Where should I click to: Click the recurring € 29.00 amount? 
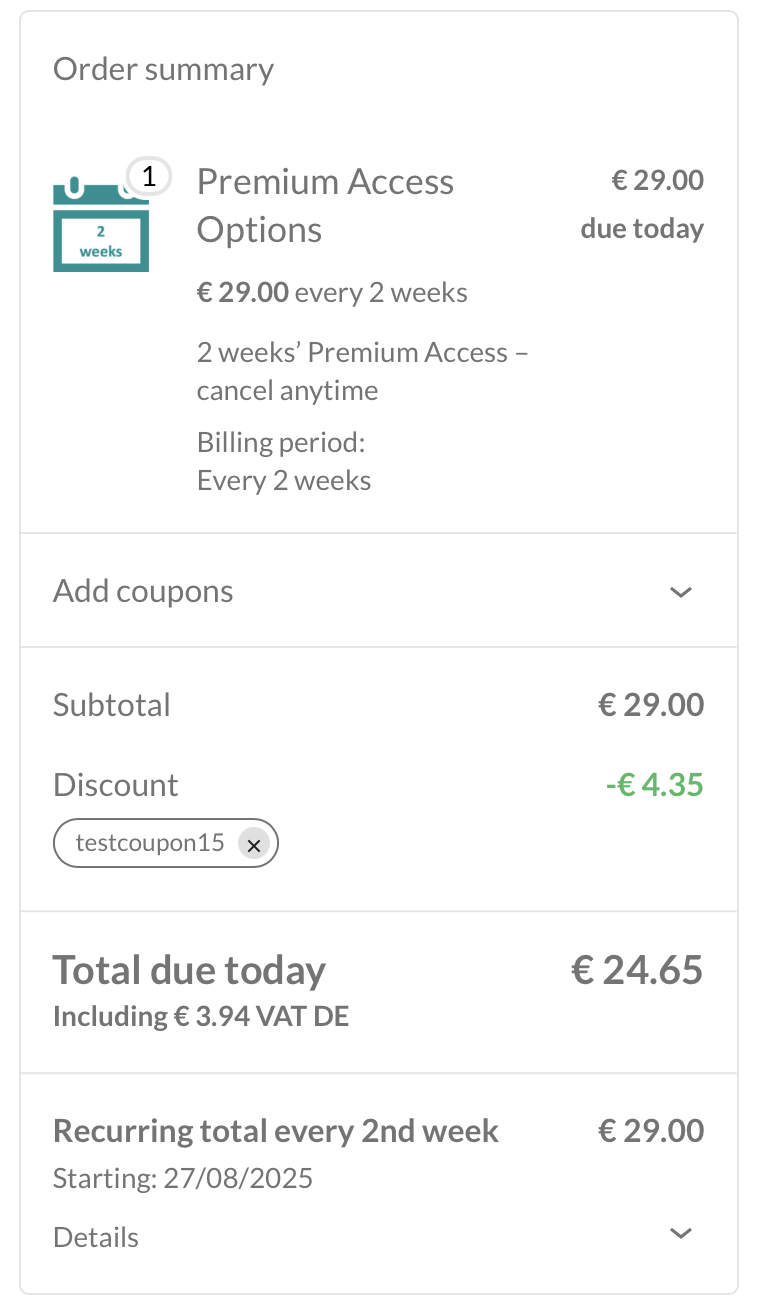(x=651, y=1131)
